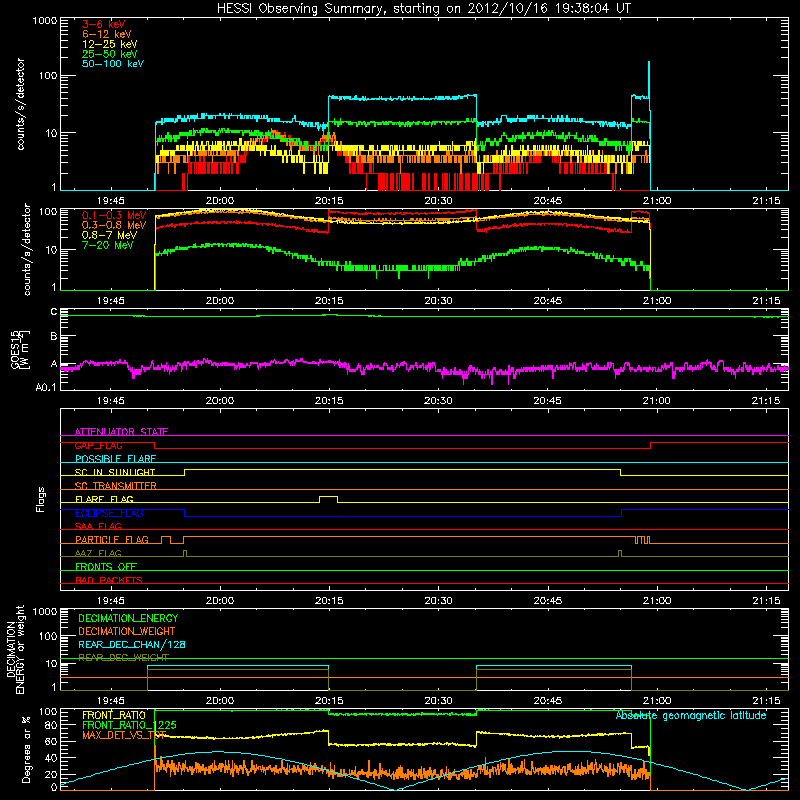
Task: Click the 0.3-0.8 MeV legend label
Action: coord(114,225)
